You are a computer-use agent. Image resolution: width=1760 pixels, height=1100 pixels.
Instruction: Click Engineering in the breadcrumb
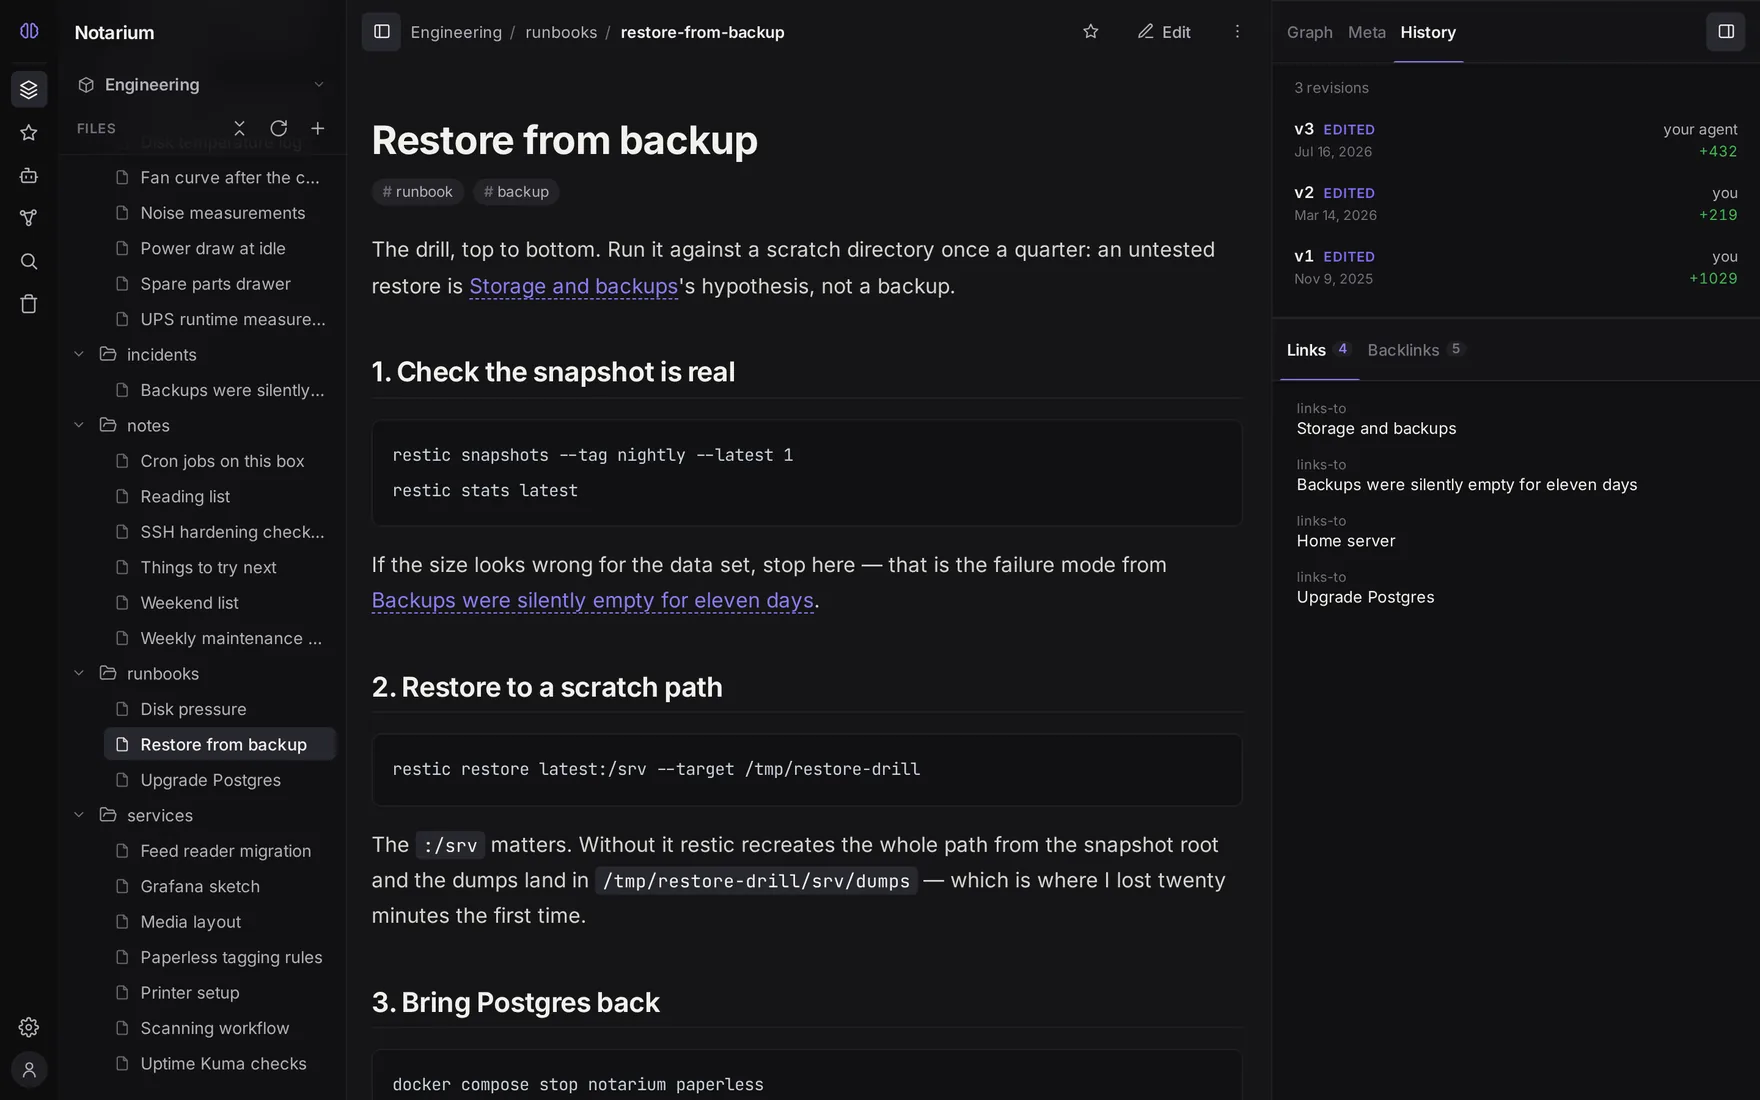coord(456,32)
